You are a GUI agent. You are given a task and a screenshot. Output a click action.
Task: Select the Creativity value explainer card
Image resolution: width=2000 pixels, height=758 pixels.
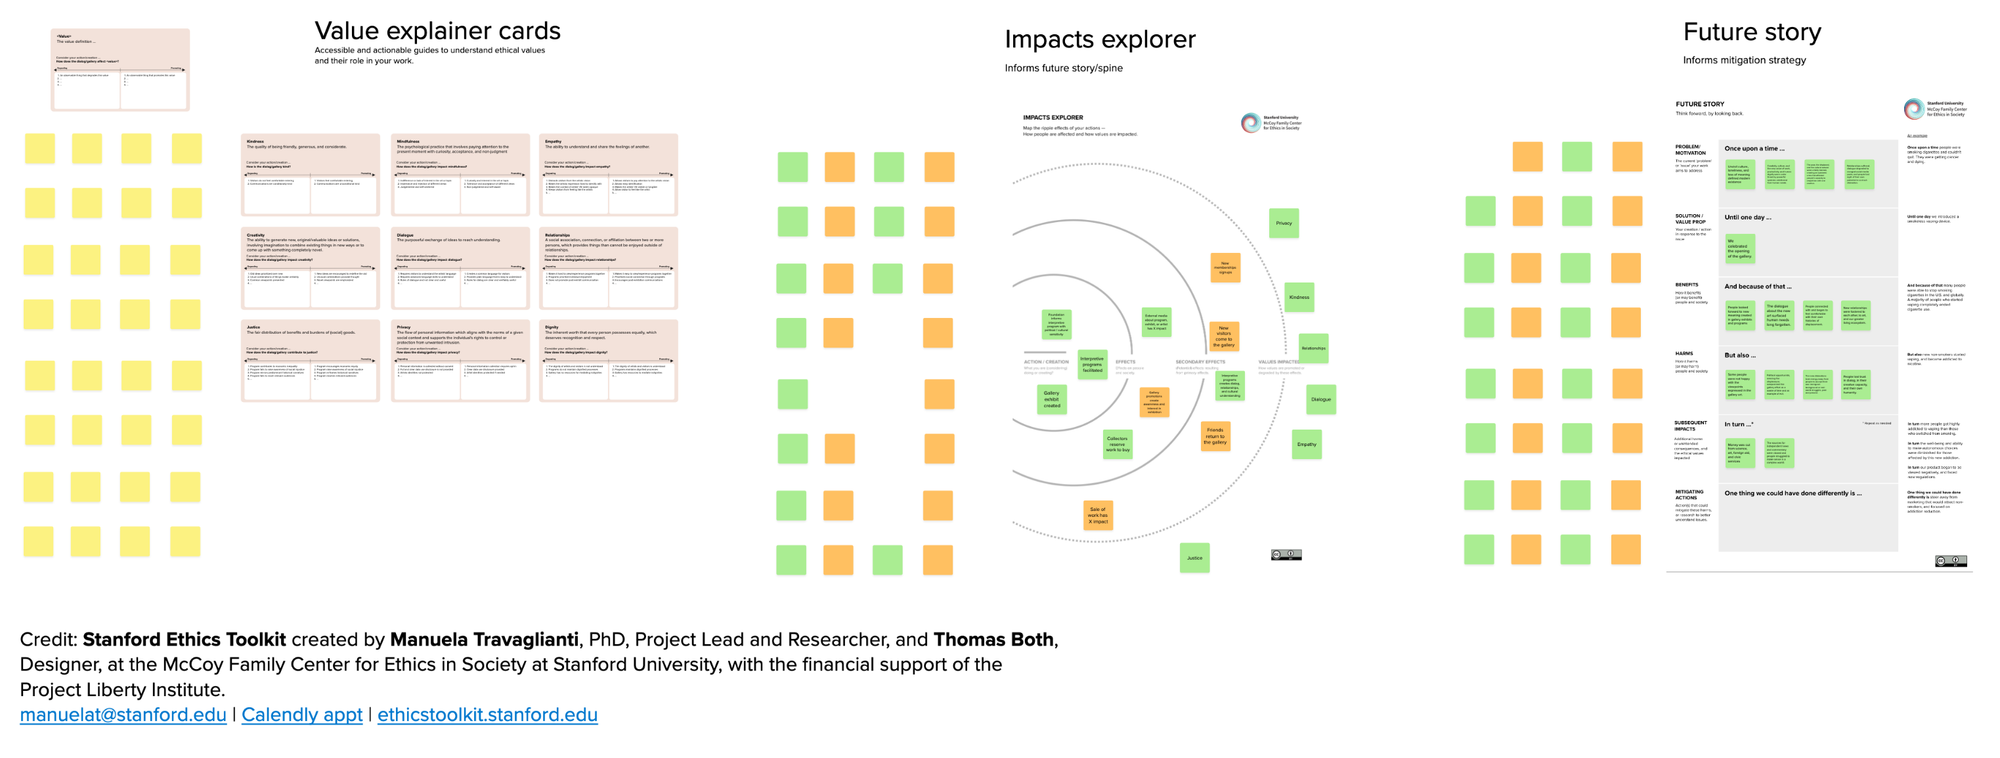click(310, 268)
